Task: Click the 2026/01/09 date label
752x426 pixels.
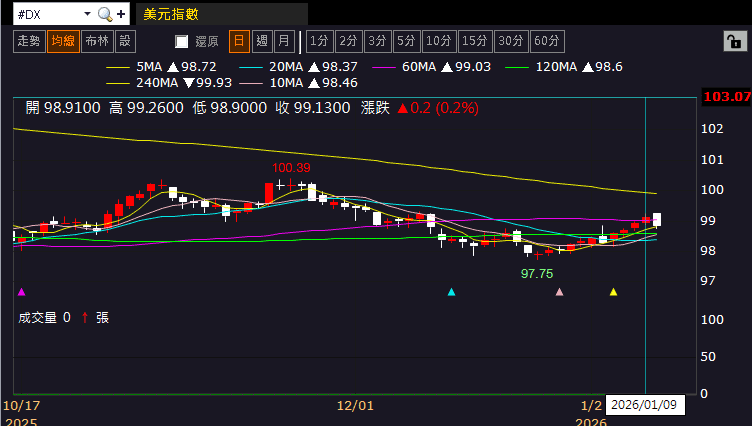Action: tap(645, 405)
